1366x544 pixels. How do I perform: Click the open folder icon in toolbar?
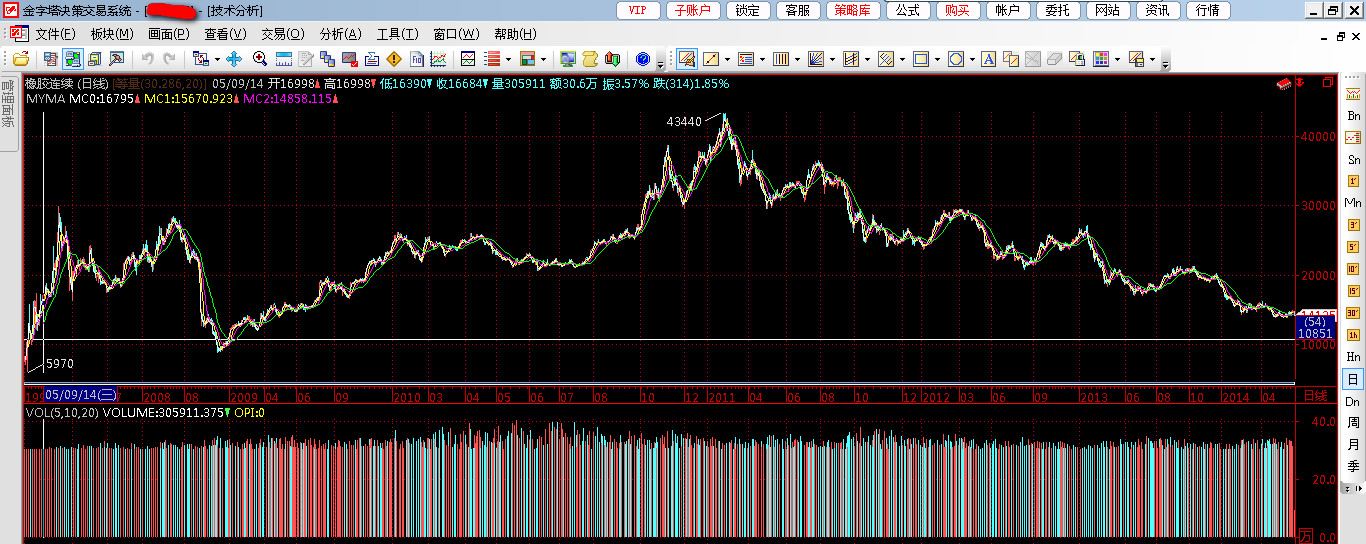20,60
